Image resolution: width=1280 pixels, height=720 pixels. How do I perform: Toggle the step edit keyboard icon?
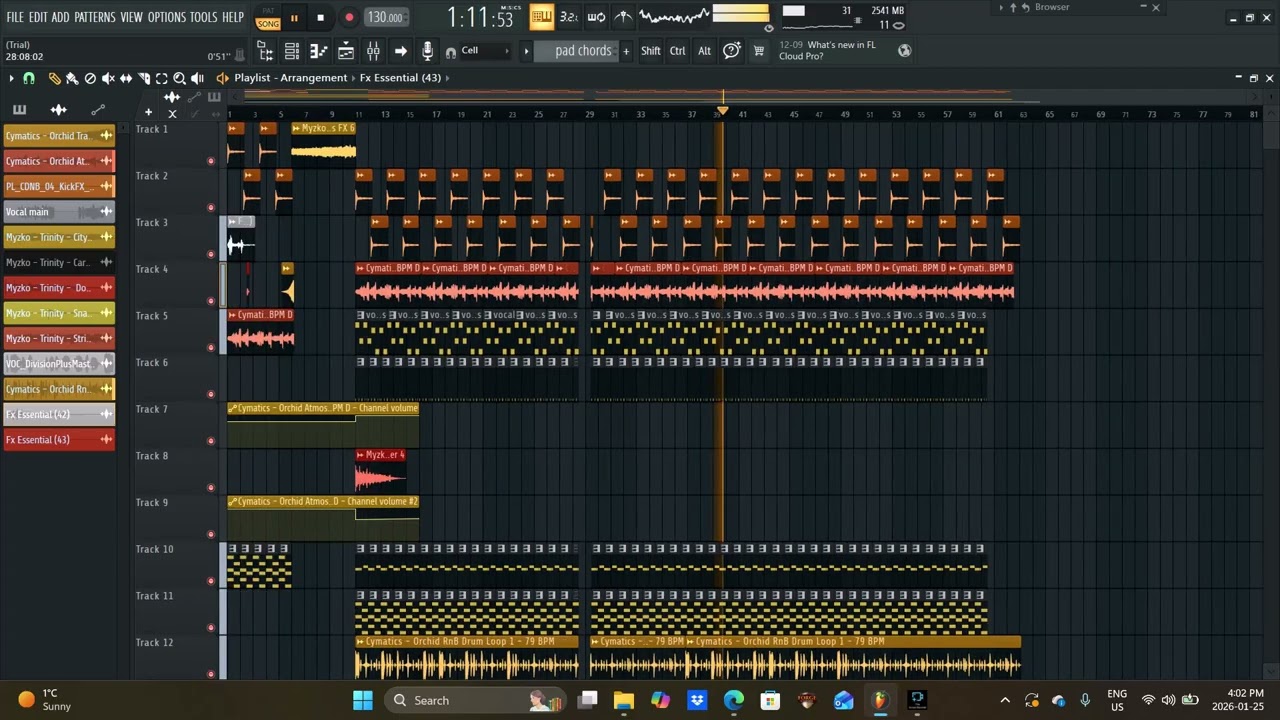(x=541, y=17)
